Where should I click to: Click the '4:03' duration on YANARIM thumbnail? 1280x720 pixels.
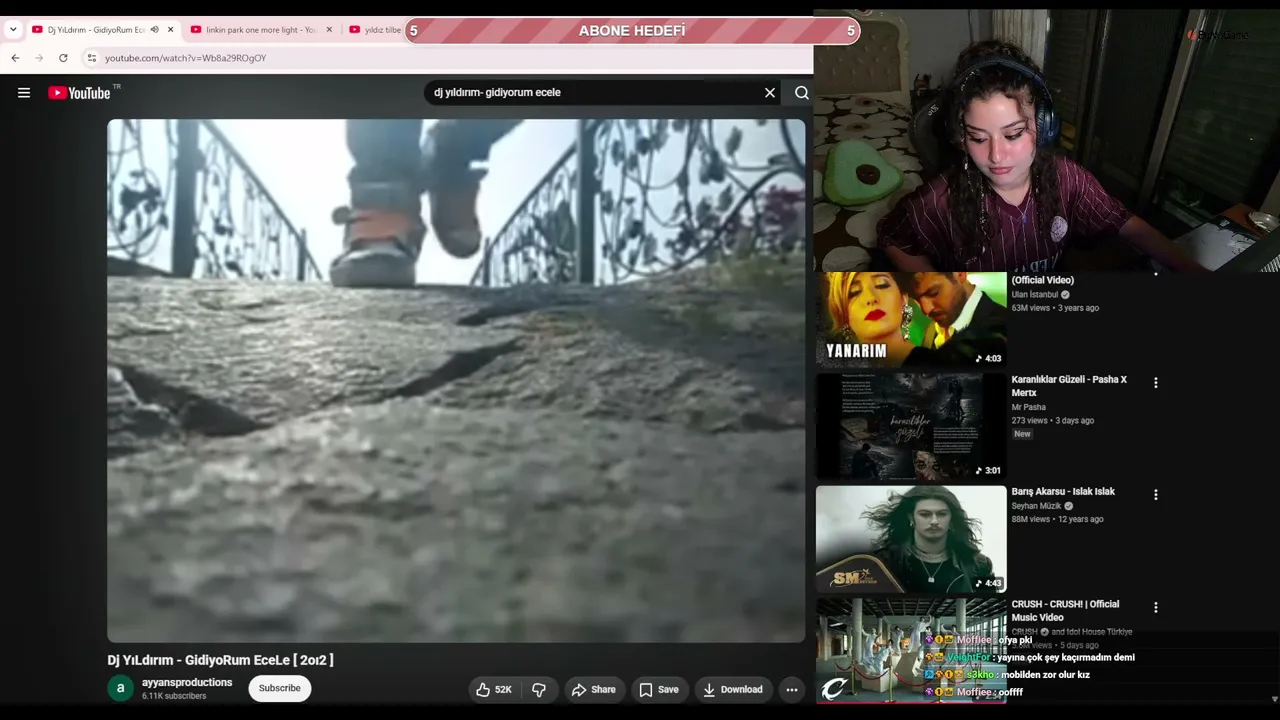pos(989,358)
